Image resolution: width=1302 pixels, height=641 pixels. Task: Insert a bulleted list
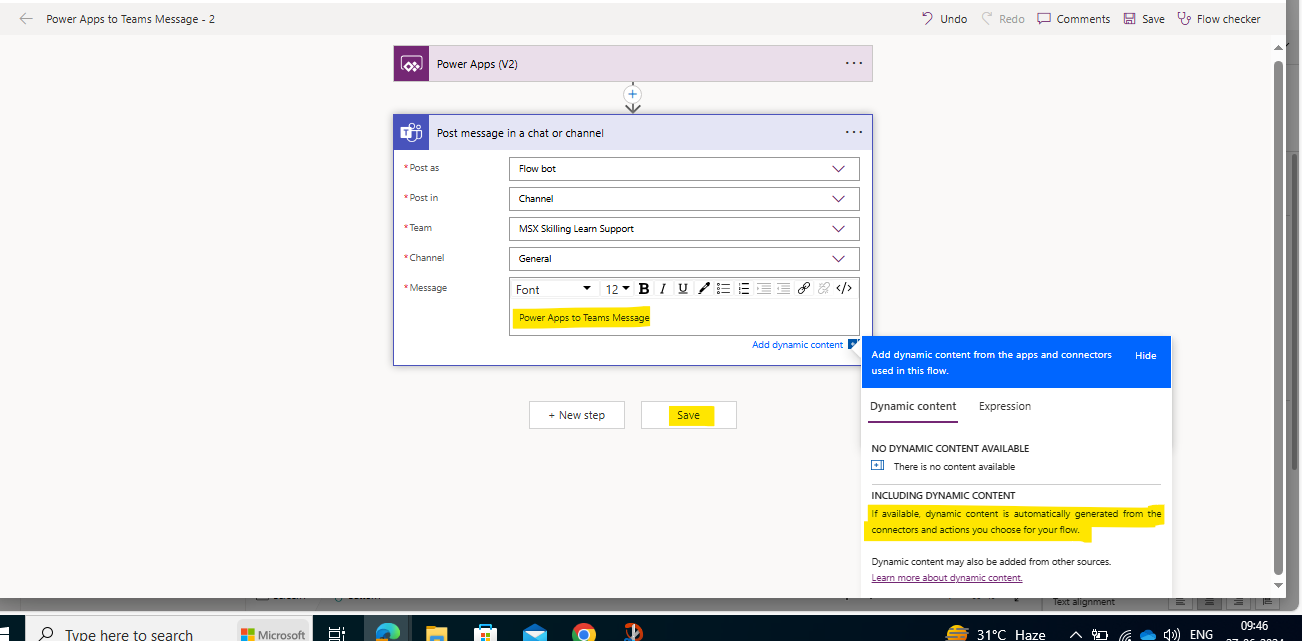pos(724,289)
